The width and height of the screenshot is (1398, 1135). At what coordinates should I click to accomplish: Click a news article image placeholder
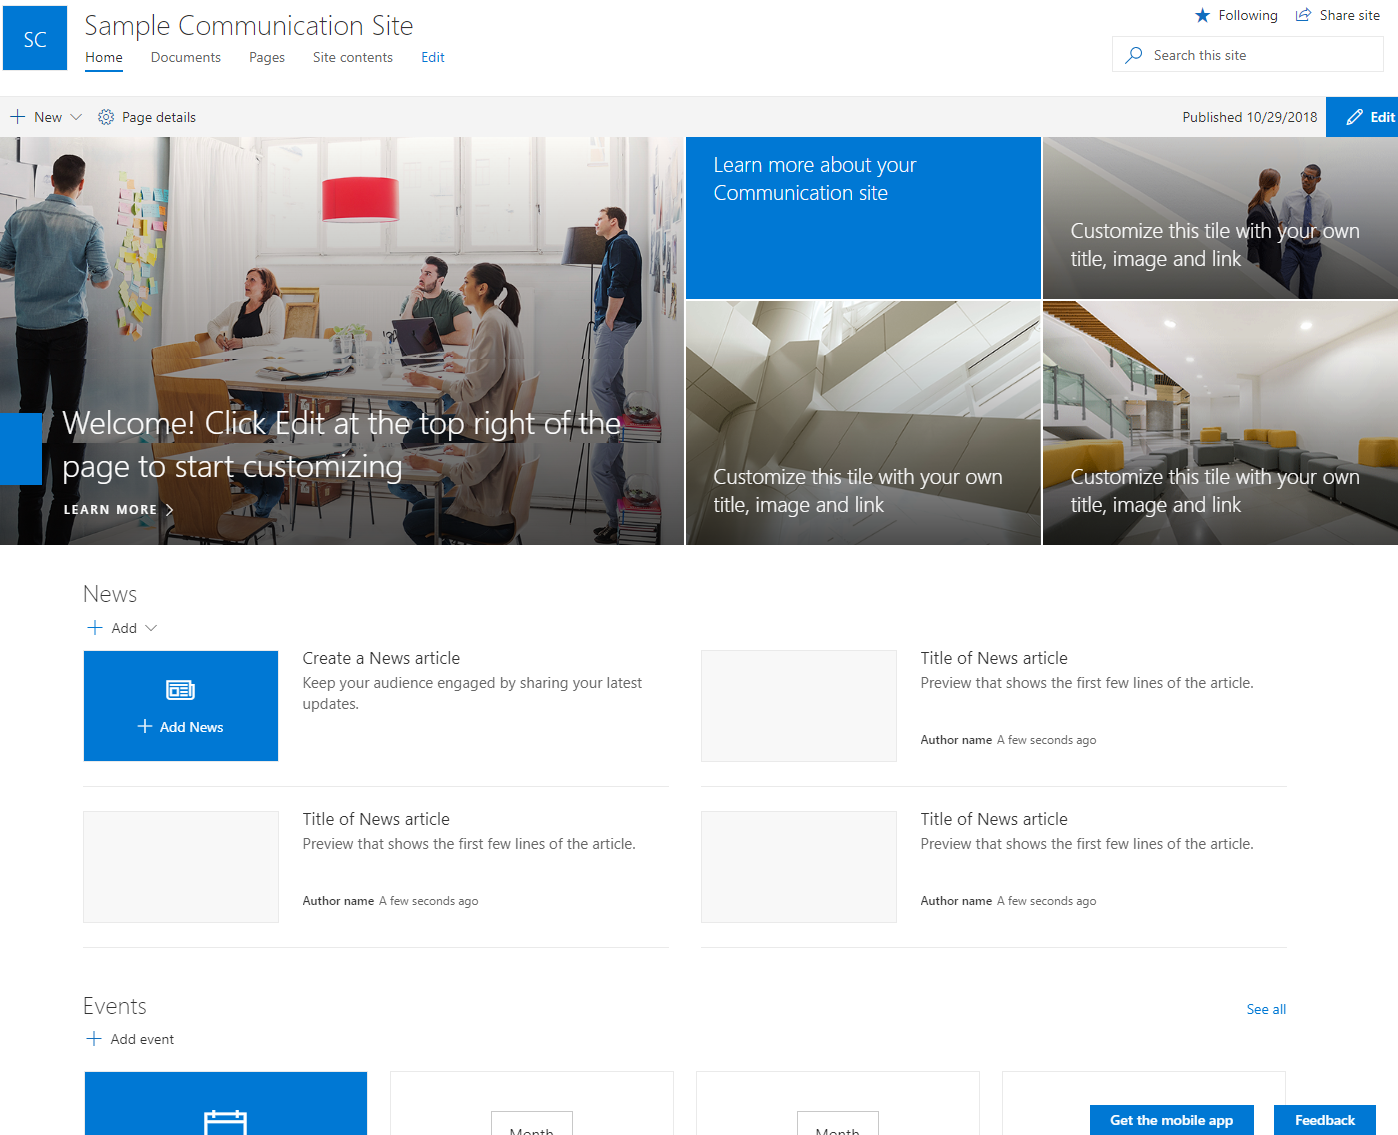pyautogui.click(x=798, y=706)
